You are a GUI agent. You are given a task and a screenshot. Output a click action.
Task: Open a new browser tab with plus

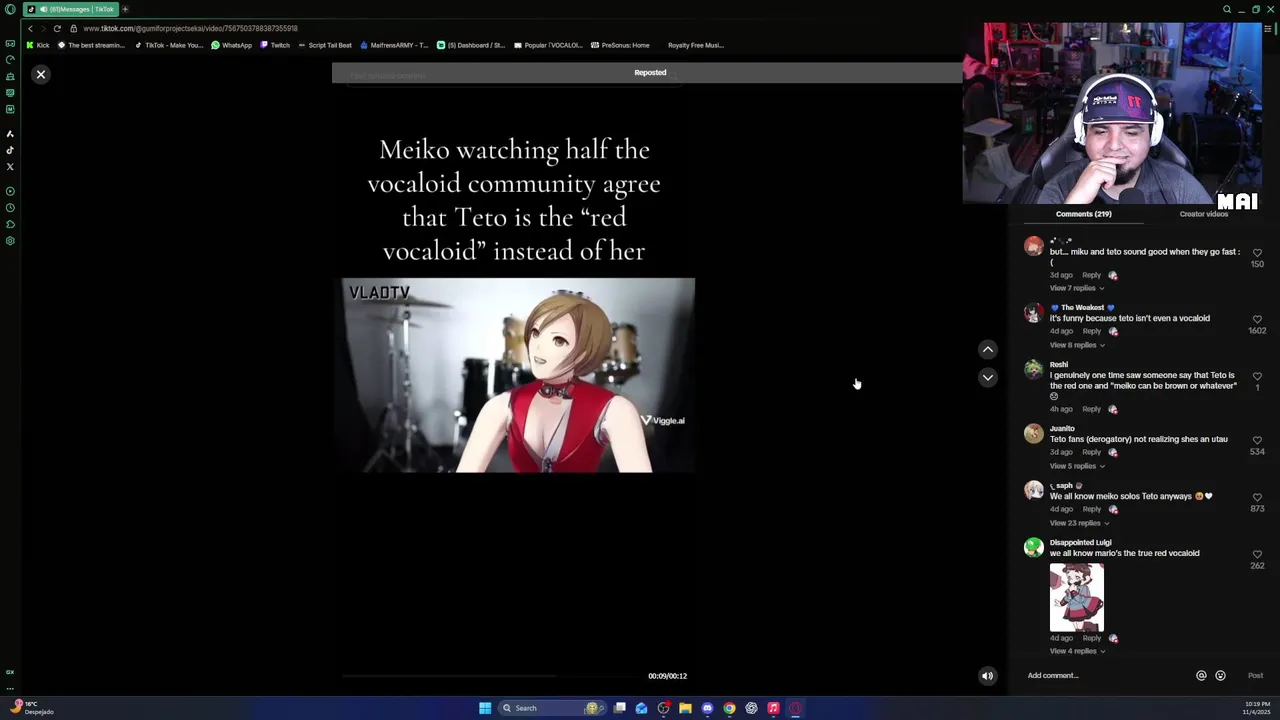(x=125, y=9)
